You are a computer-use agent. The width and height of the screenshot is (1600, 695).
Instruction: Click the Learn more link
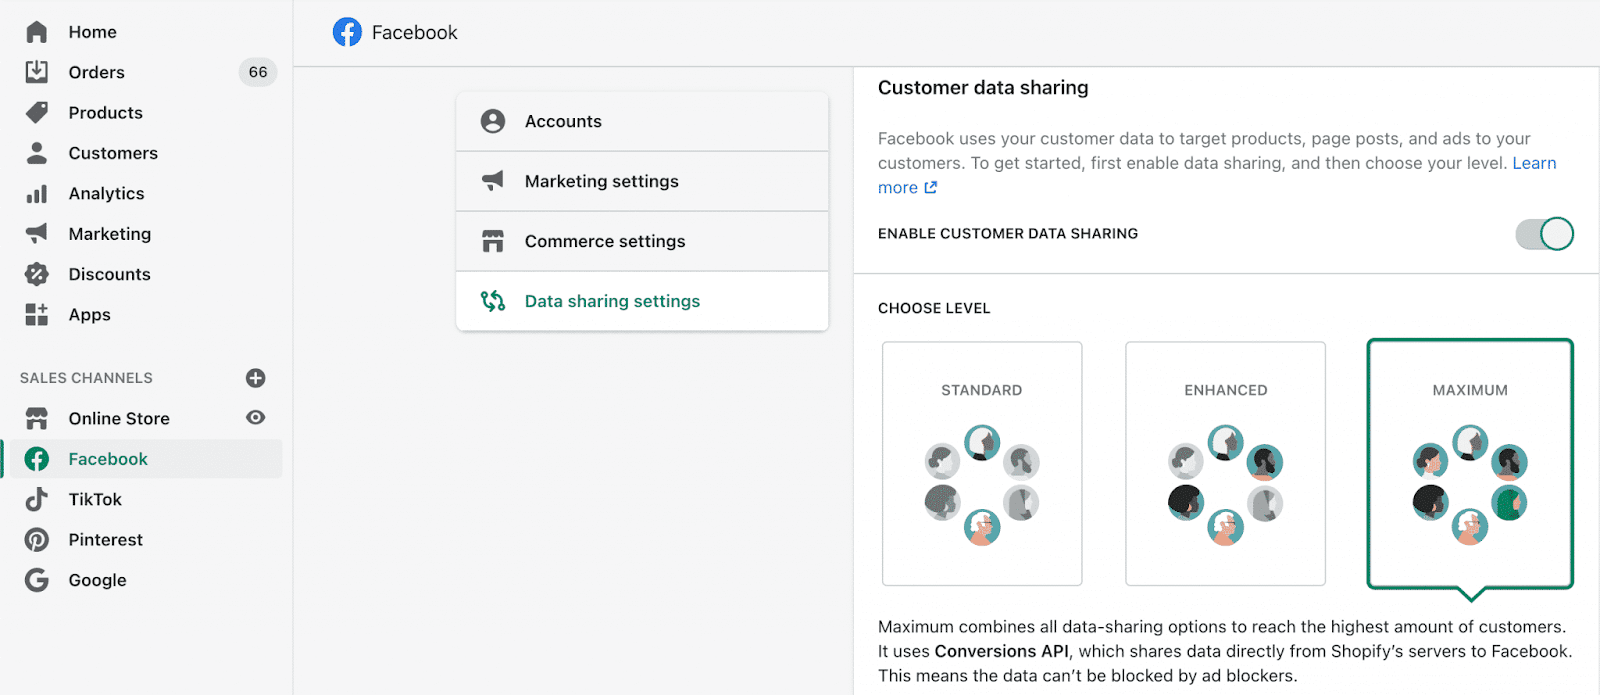point(1534,163)
